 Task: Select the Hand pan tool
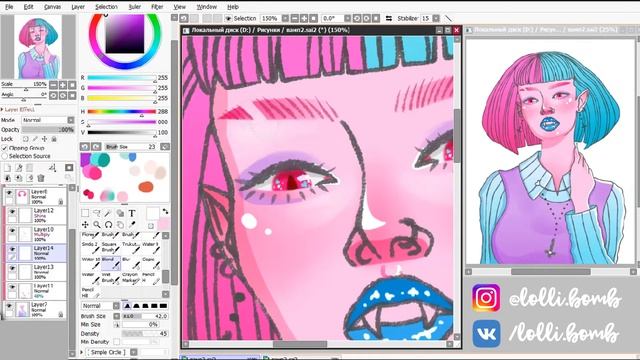click(x=120, y=224)
